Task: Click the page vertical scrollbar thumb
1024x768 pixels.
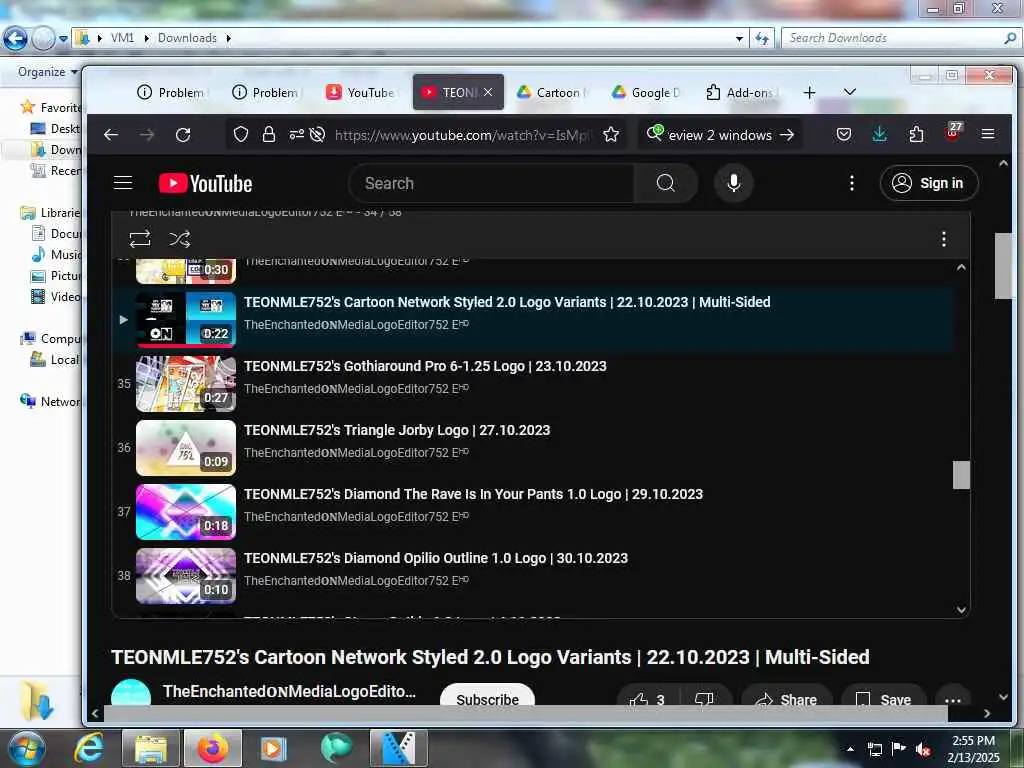Action: pyautogui.click(x=1003, y=266)
